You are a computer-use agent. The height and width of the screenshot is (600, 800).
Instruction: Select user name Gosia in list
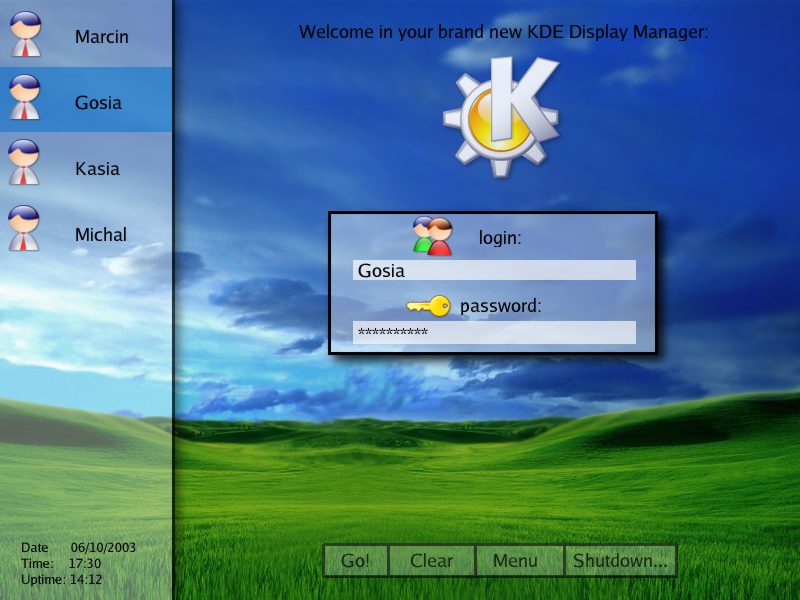[98, 103]
